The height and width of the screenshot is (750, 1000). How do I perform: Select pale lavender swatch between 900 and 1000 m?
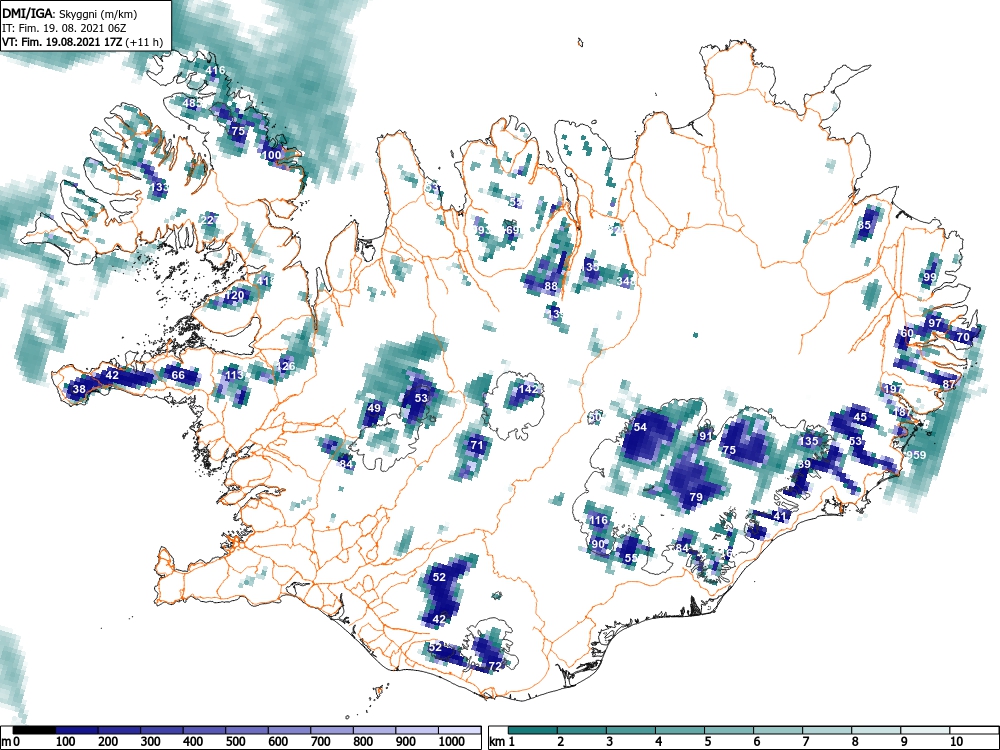pos(417,730)
